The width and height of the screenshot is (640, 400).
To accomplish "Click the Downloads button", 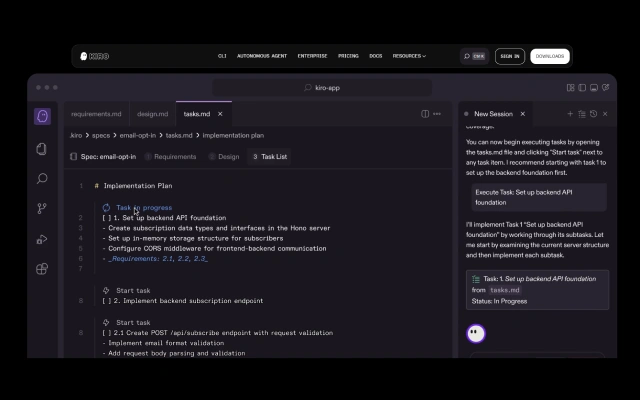I will pos(549,56).
